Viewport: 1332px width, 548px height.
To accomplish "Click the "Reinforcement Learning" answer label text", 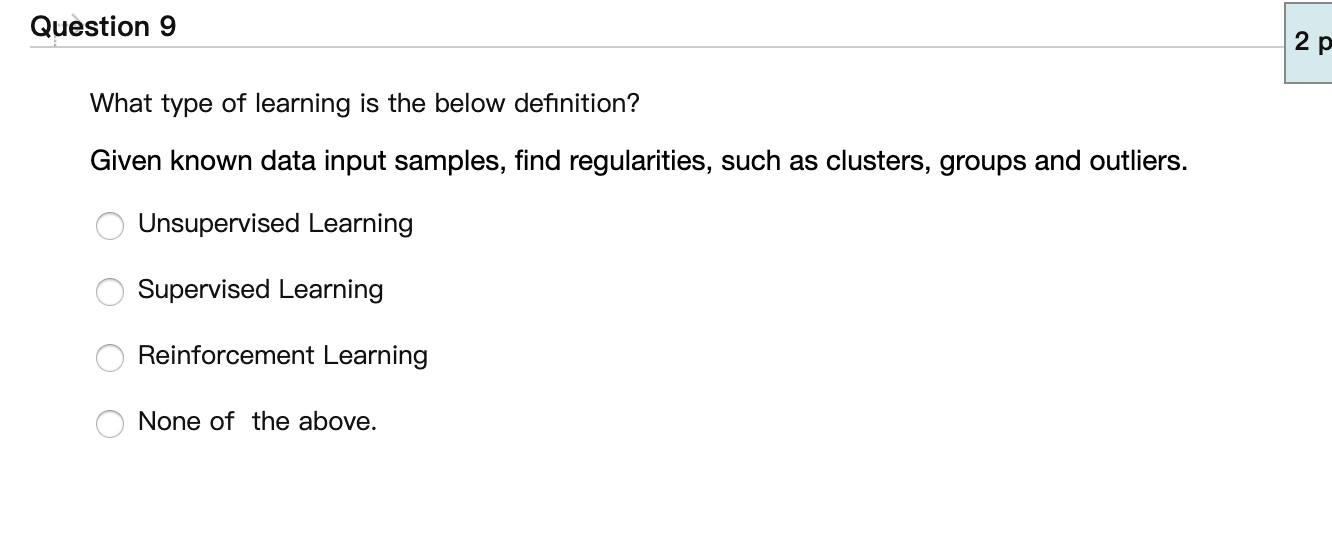I will (x=283, y=356).
